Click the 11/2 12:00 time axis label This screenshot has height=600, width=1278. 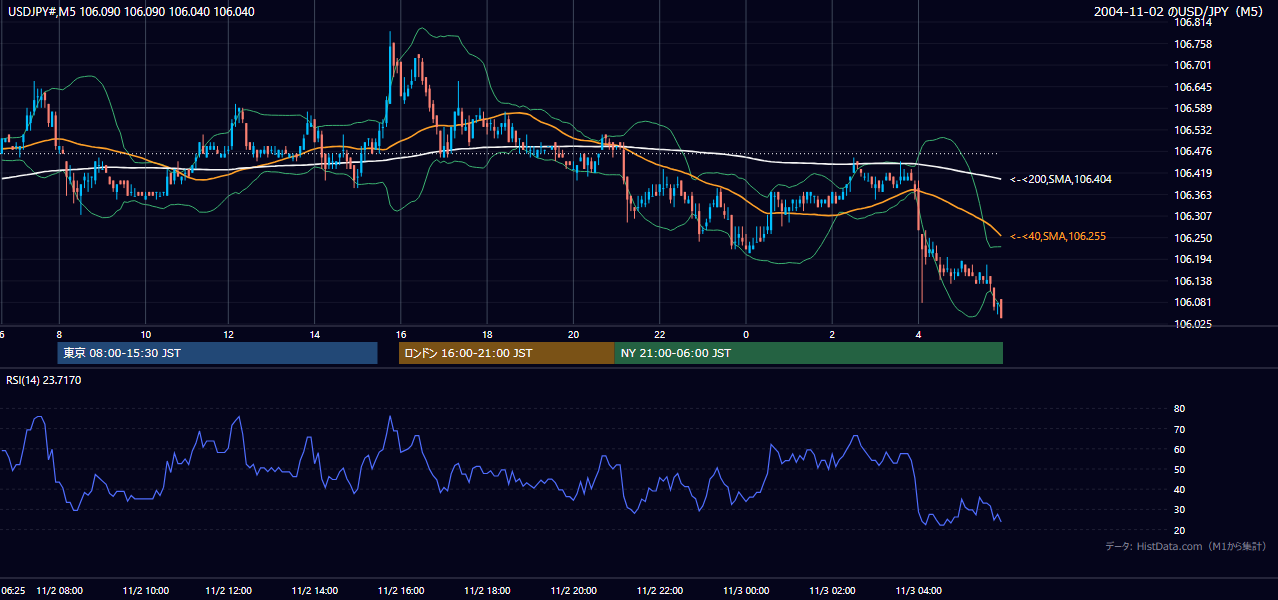click(231, 590)
